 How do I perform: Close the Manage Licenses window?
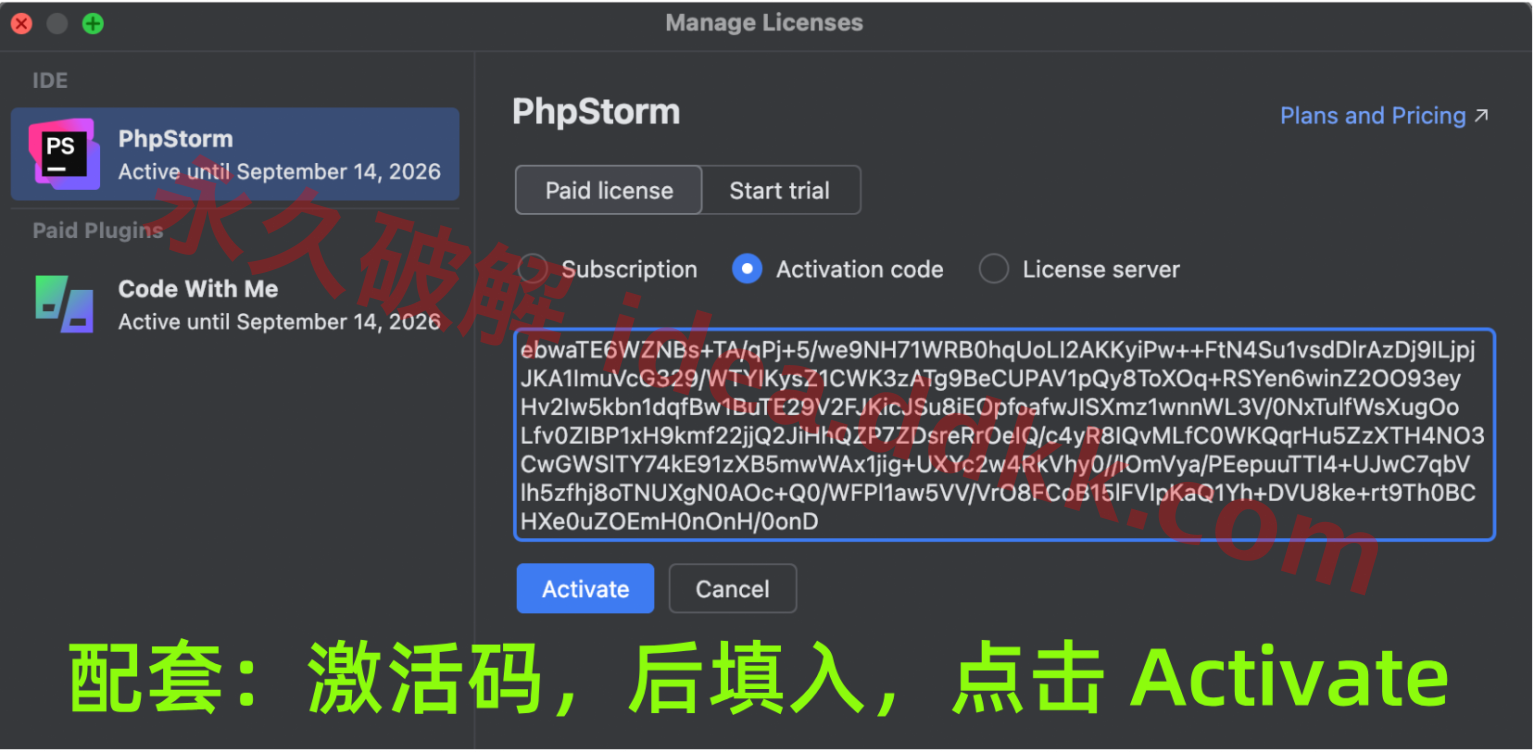click(21, 24)
